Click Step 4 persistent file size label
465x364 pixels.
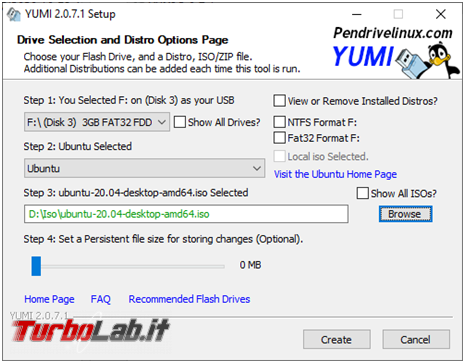pyautogui.click(x=163, y=239)
